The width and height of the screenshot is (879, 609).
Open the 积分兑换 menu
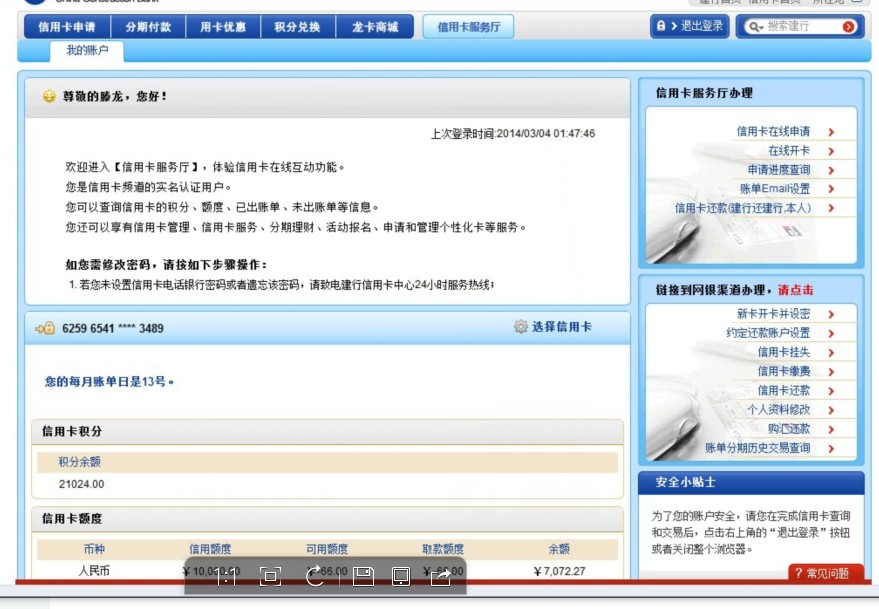pos(297,26)
